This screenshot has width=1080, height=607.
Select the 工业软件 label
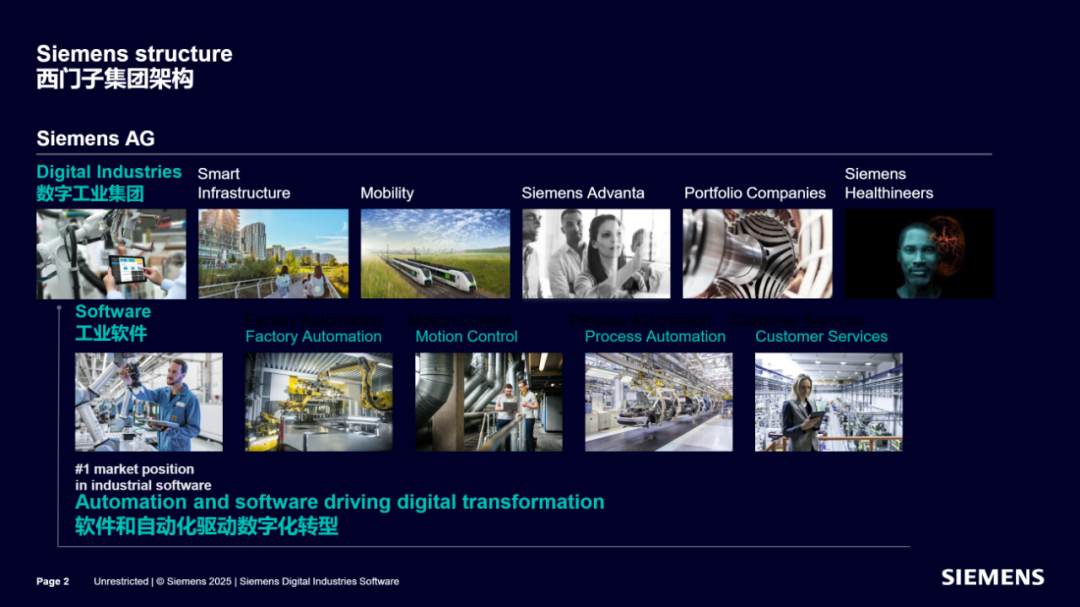111,333
